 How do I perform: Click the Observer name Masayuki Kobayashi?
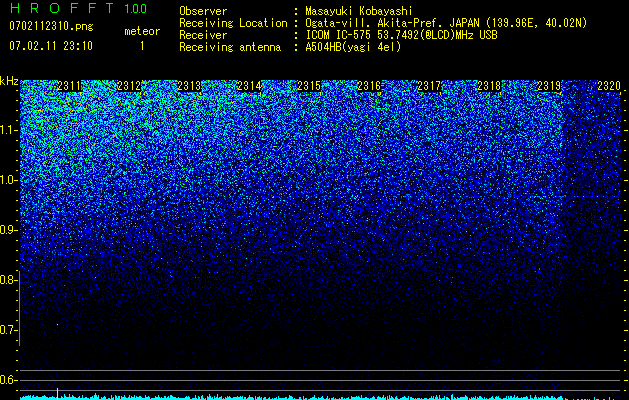[x=359, y=11]
